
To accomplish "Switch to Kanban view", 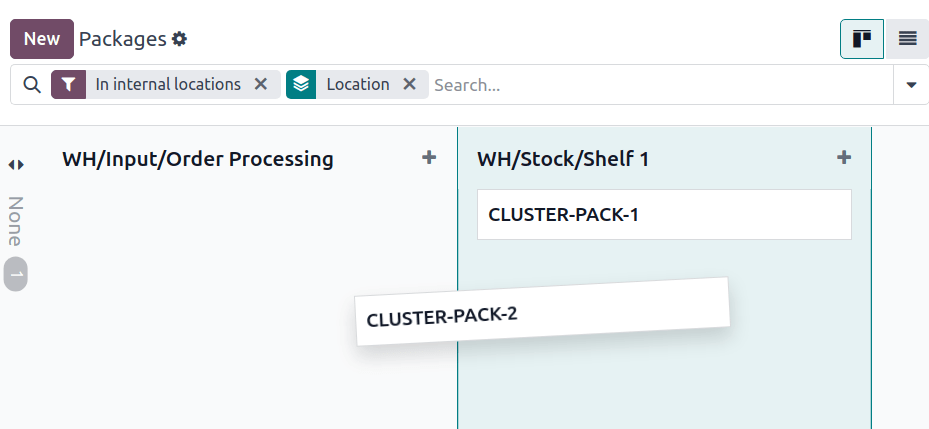I will click(861, 39).
